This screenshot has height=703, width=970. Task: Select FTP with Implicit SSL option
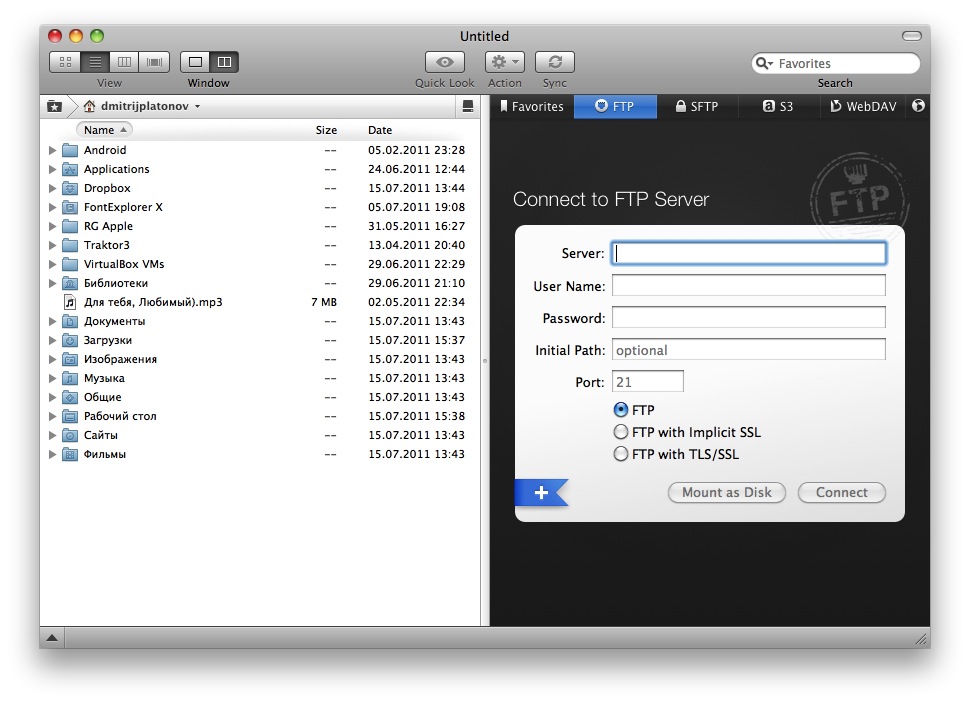click(x=621, y=432)
